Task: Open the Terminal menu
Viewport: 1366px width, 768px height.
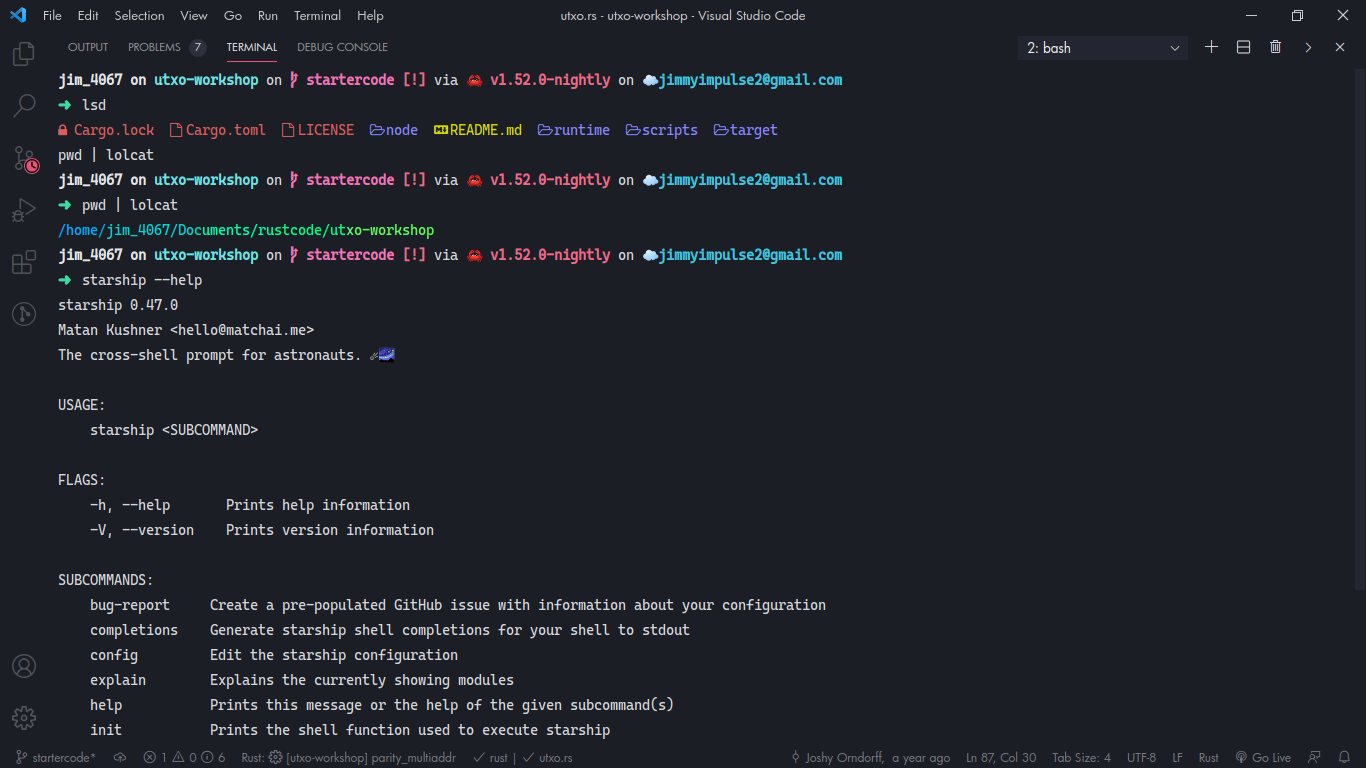Action: (x=316, y=15)
